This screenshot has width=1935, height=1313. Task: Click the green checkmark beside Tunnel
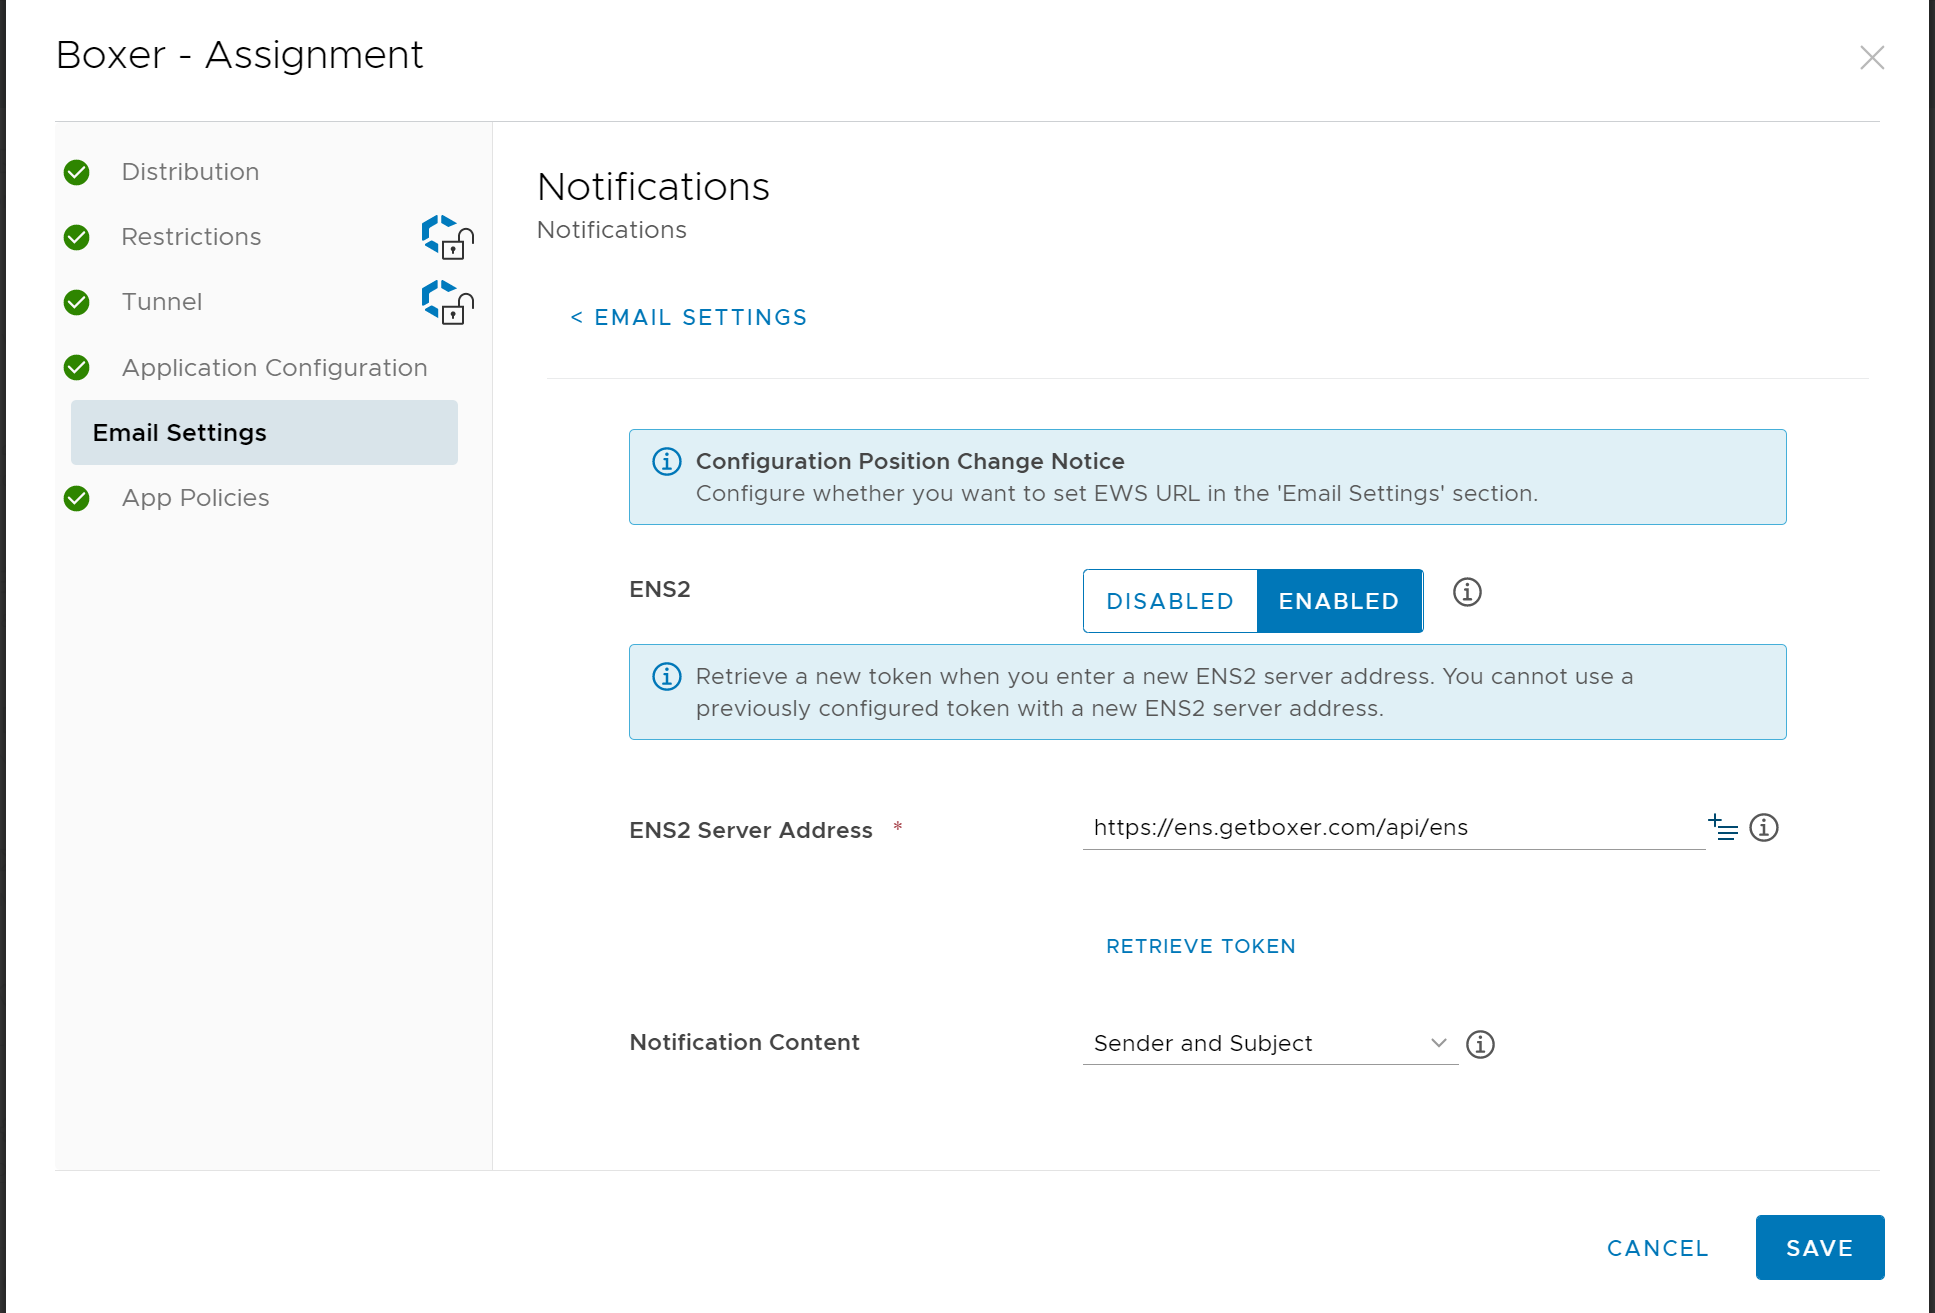tap(77, 303)
